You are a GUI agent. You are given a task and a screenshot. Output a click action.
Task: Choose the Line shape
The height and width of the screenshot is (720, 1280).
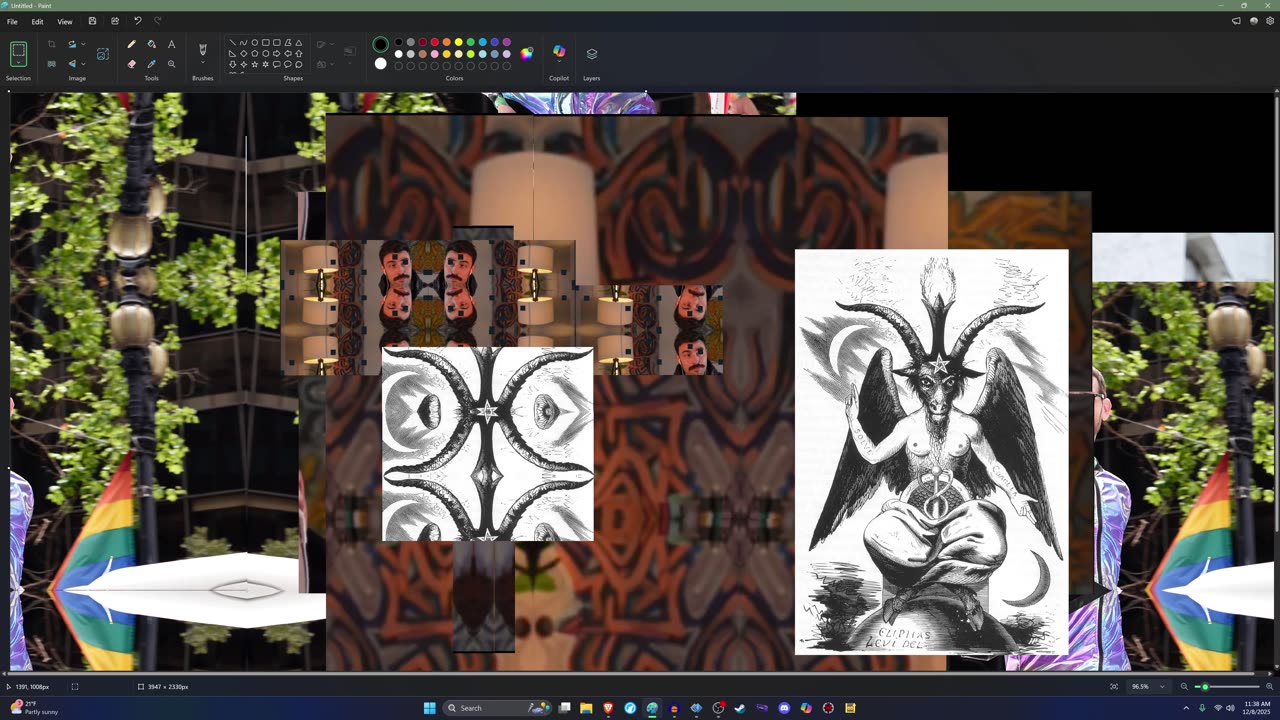tap(232, 42)
